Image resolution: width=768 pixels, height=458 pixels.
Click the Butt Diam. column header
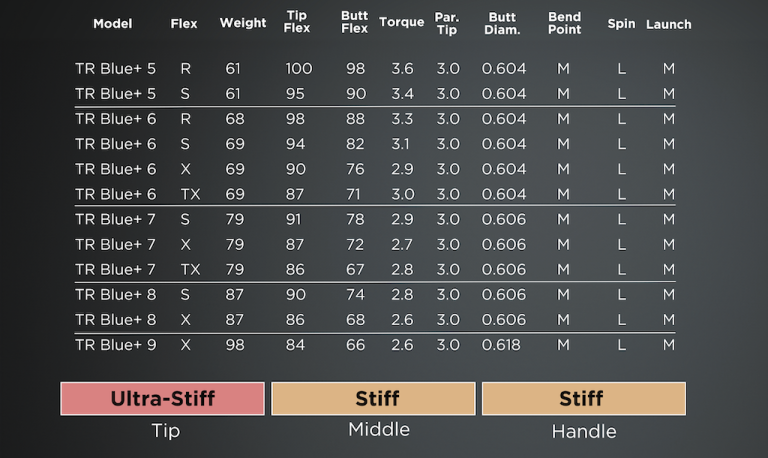point(502,24)
